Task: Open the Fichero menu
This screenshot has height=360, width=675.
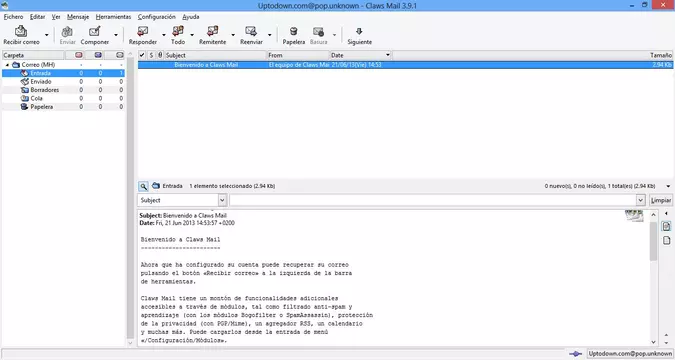Action: (x=13, y=17)
